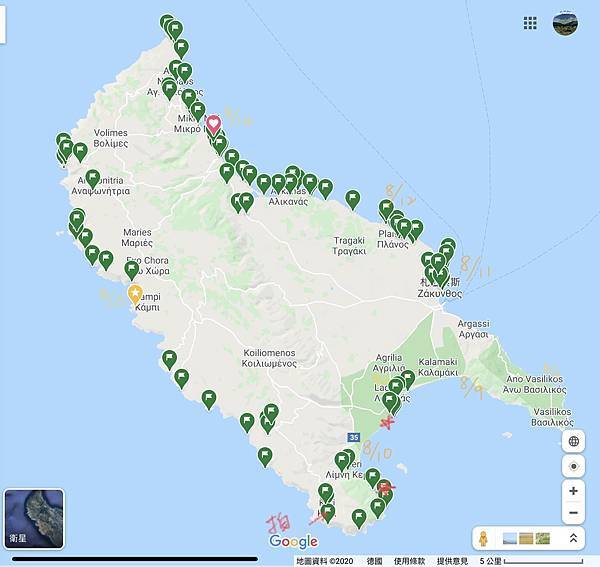600x567 pixels.
Task: Click the 地圖資料 ©2020 footer text
Action: (x=324, y=561)
